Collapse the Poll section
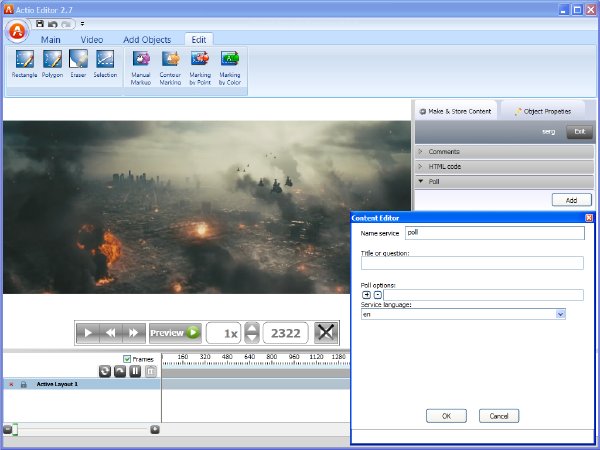Screen dimensions: 600x450 pos(505,181)
